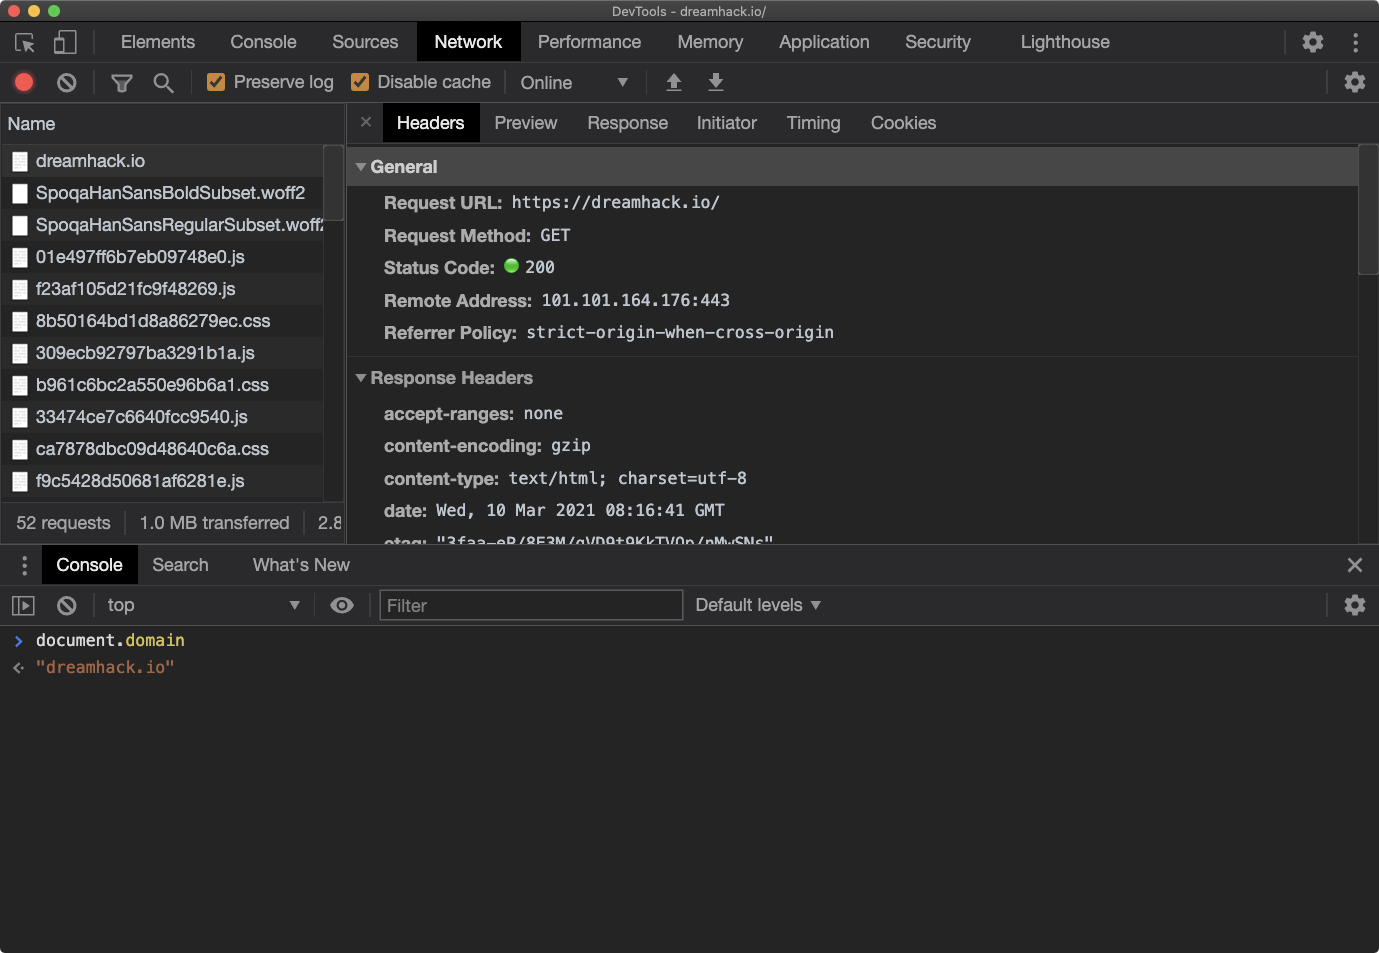Open network search magnifier icon
1379x953 pixels.
click(x=163, y=82)
